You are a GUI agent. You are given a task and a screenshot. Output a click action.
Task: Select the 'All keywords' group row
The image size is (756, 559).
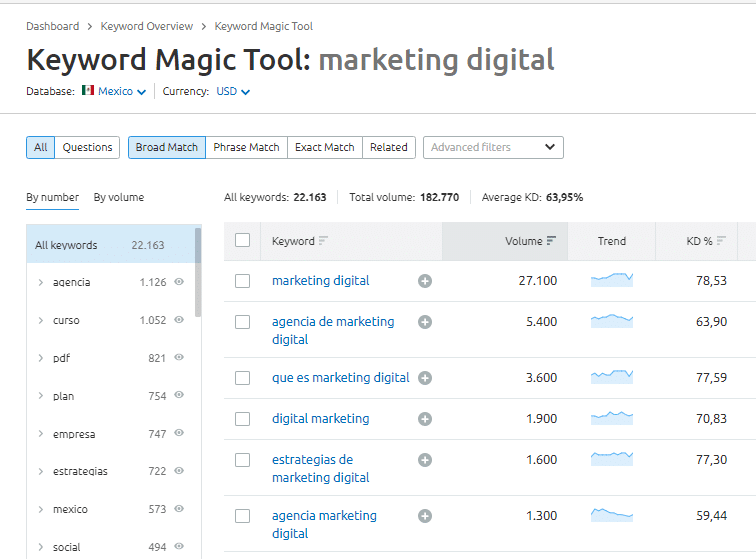coord(110,245)
